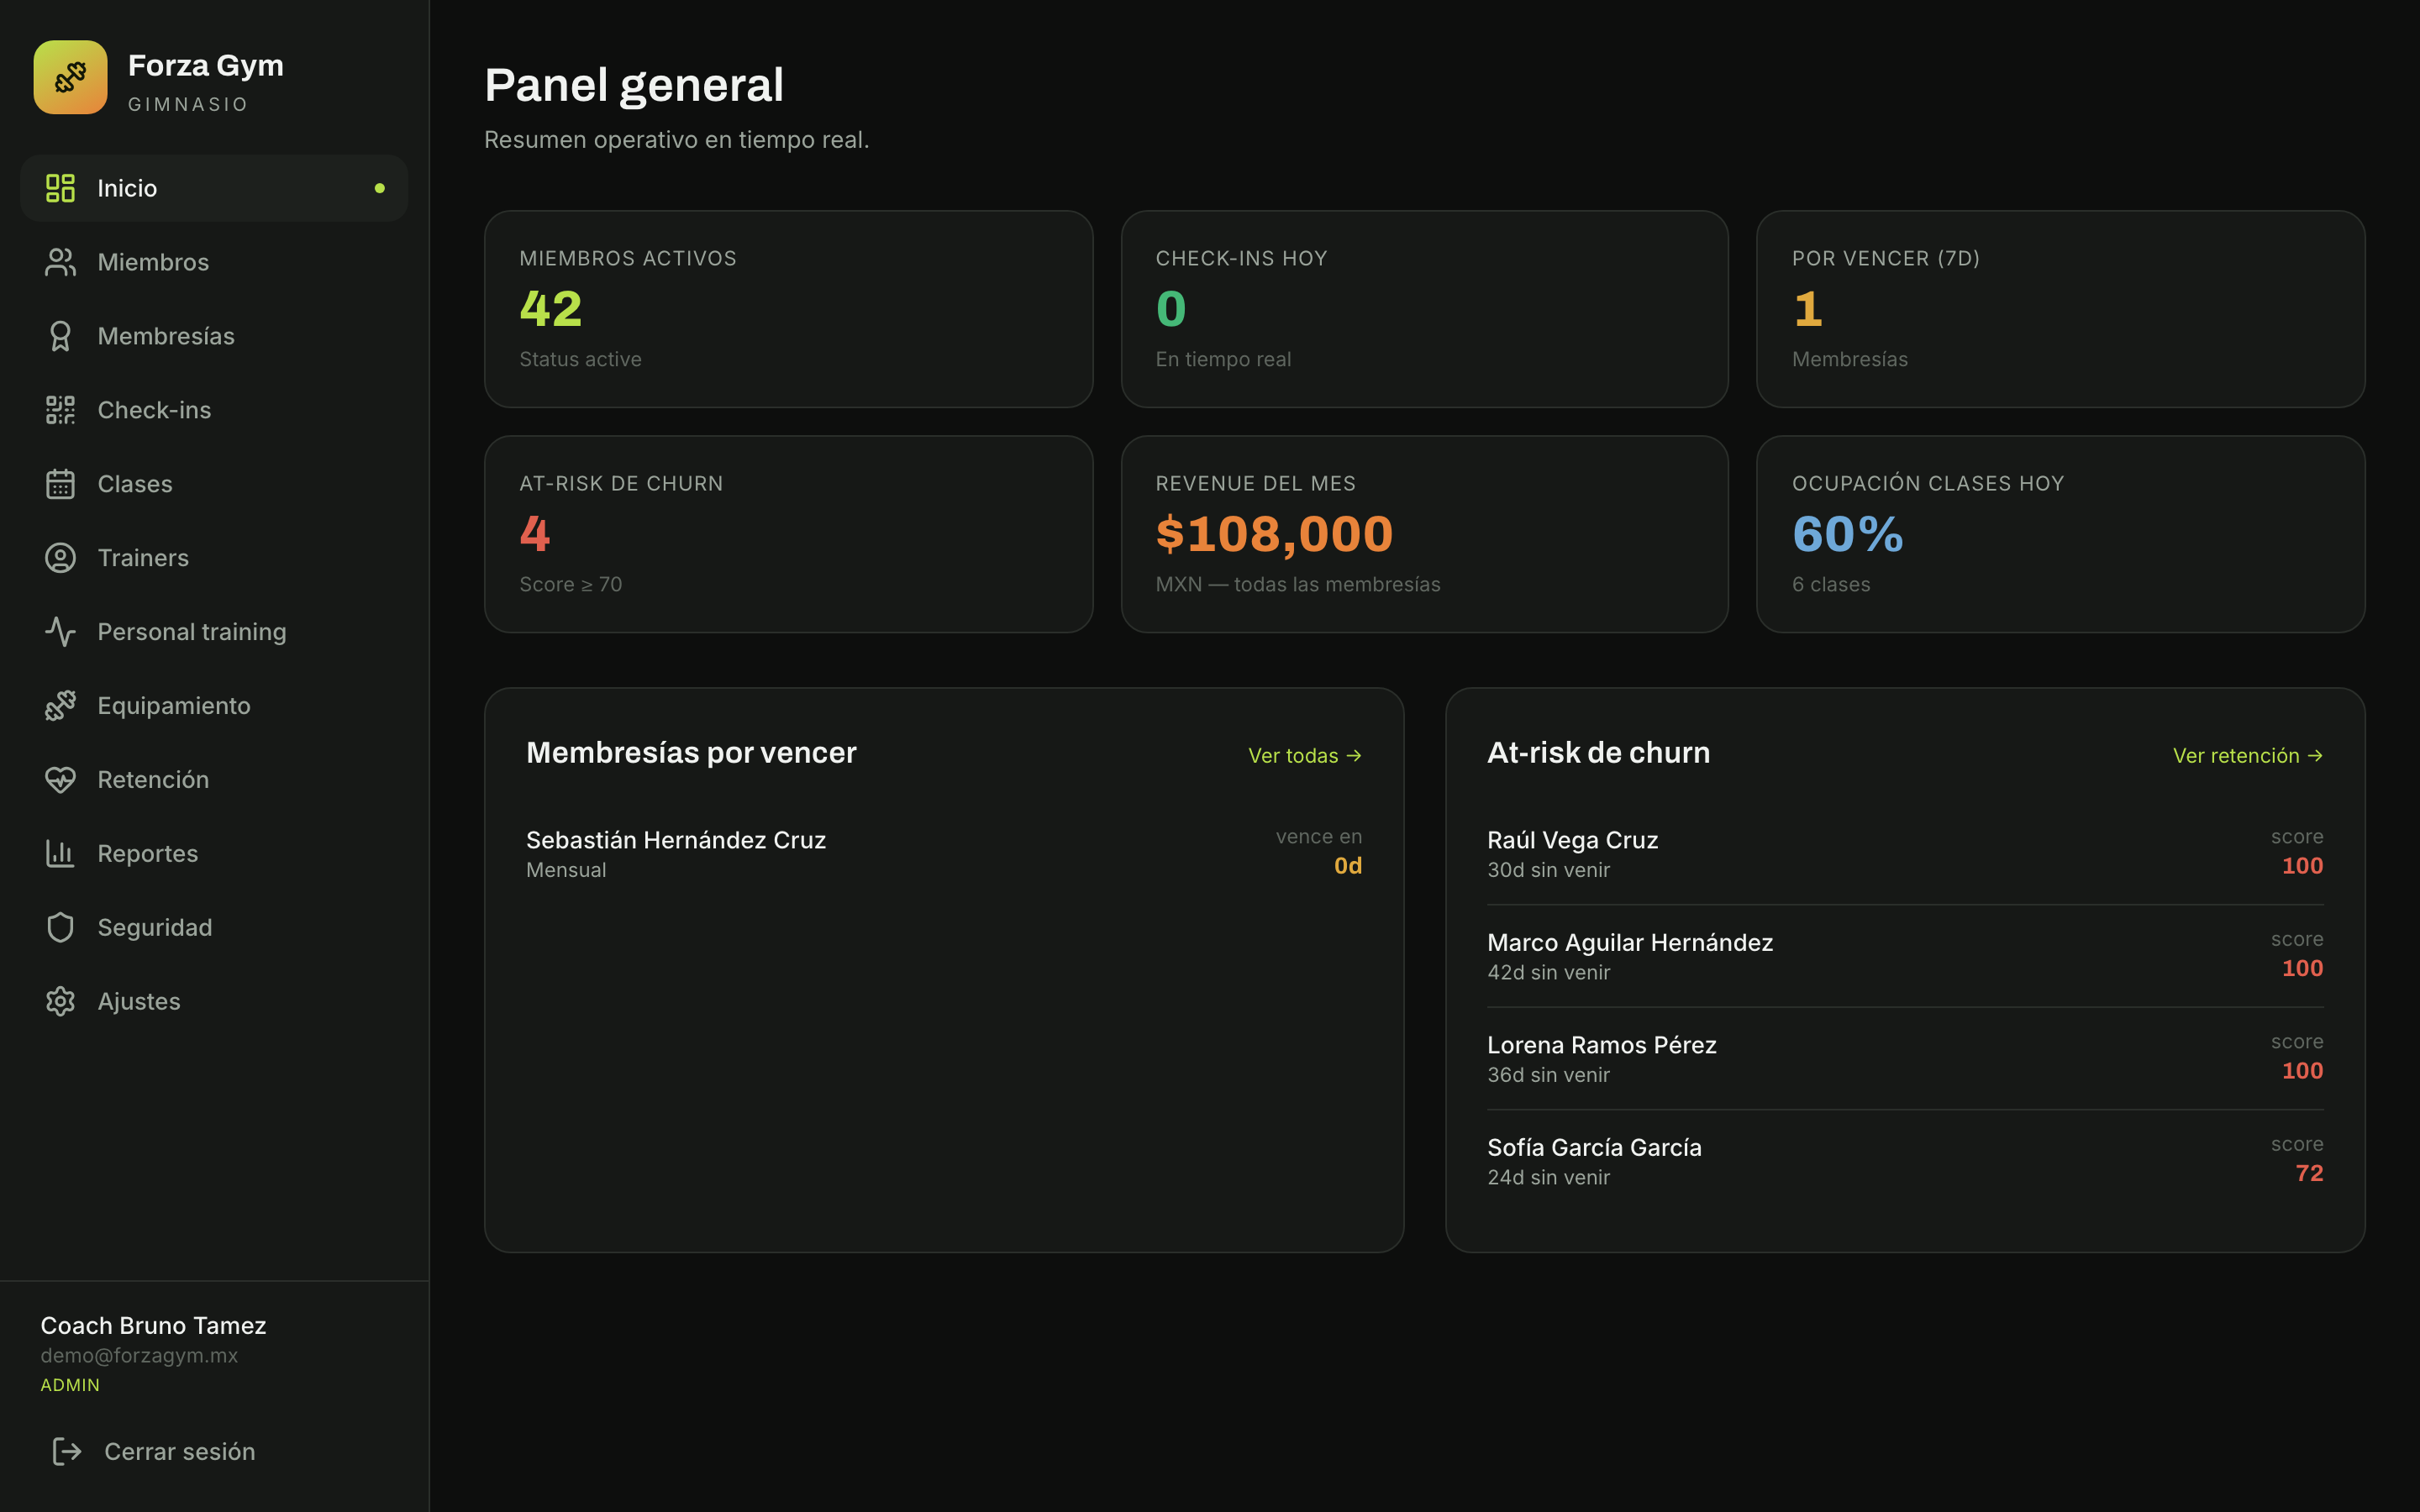2420x1512 pixels.
Task: Click the Reportes bar chart icon
Action: click(60, 854)
